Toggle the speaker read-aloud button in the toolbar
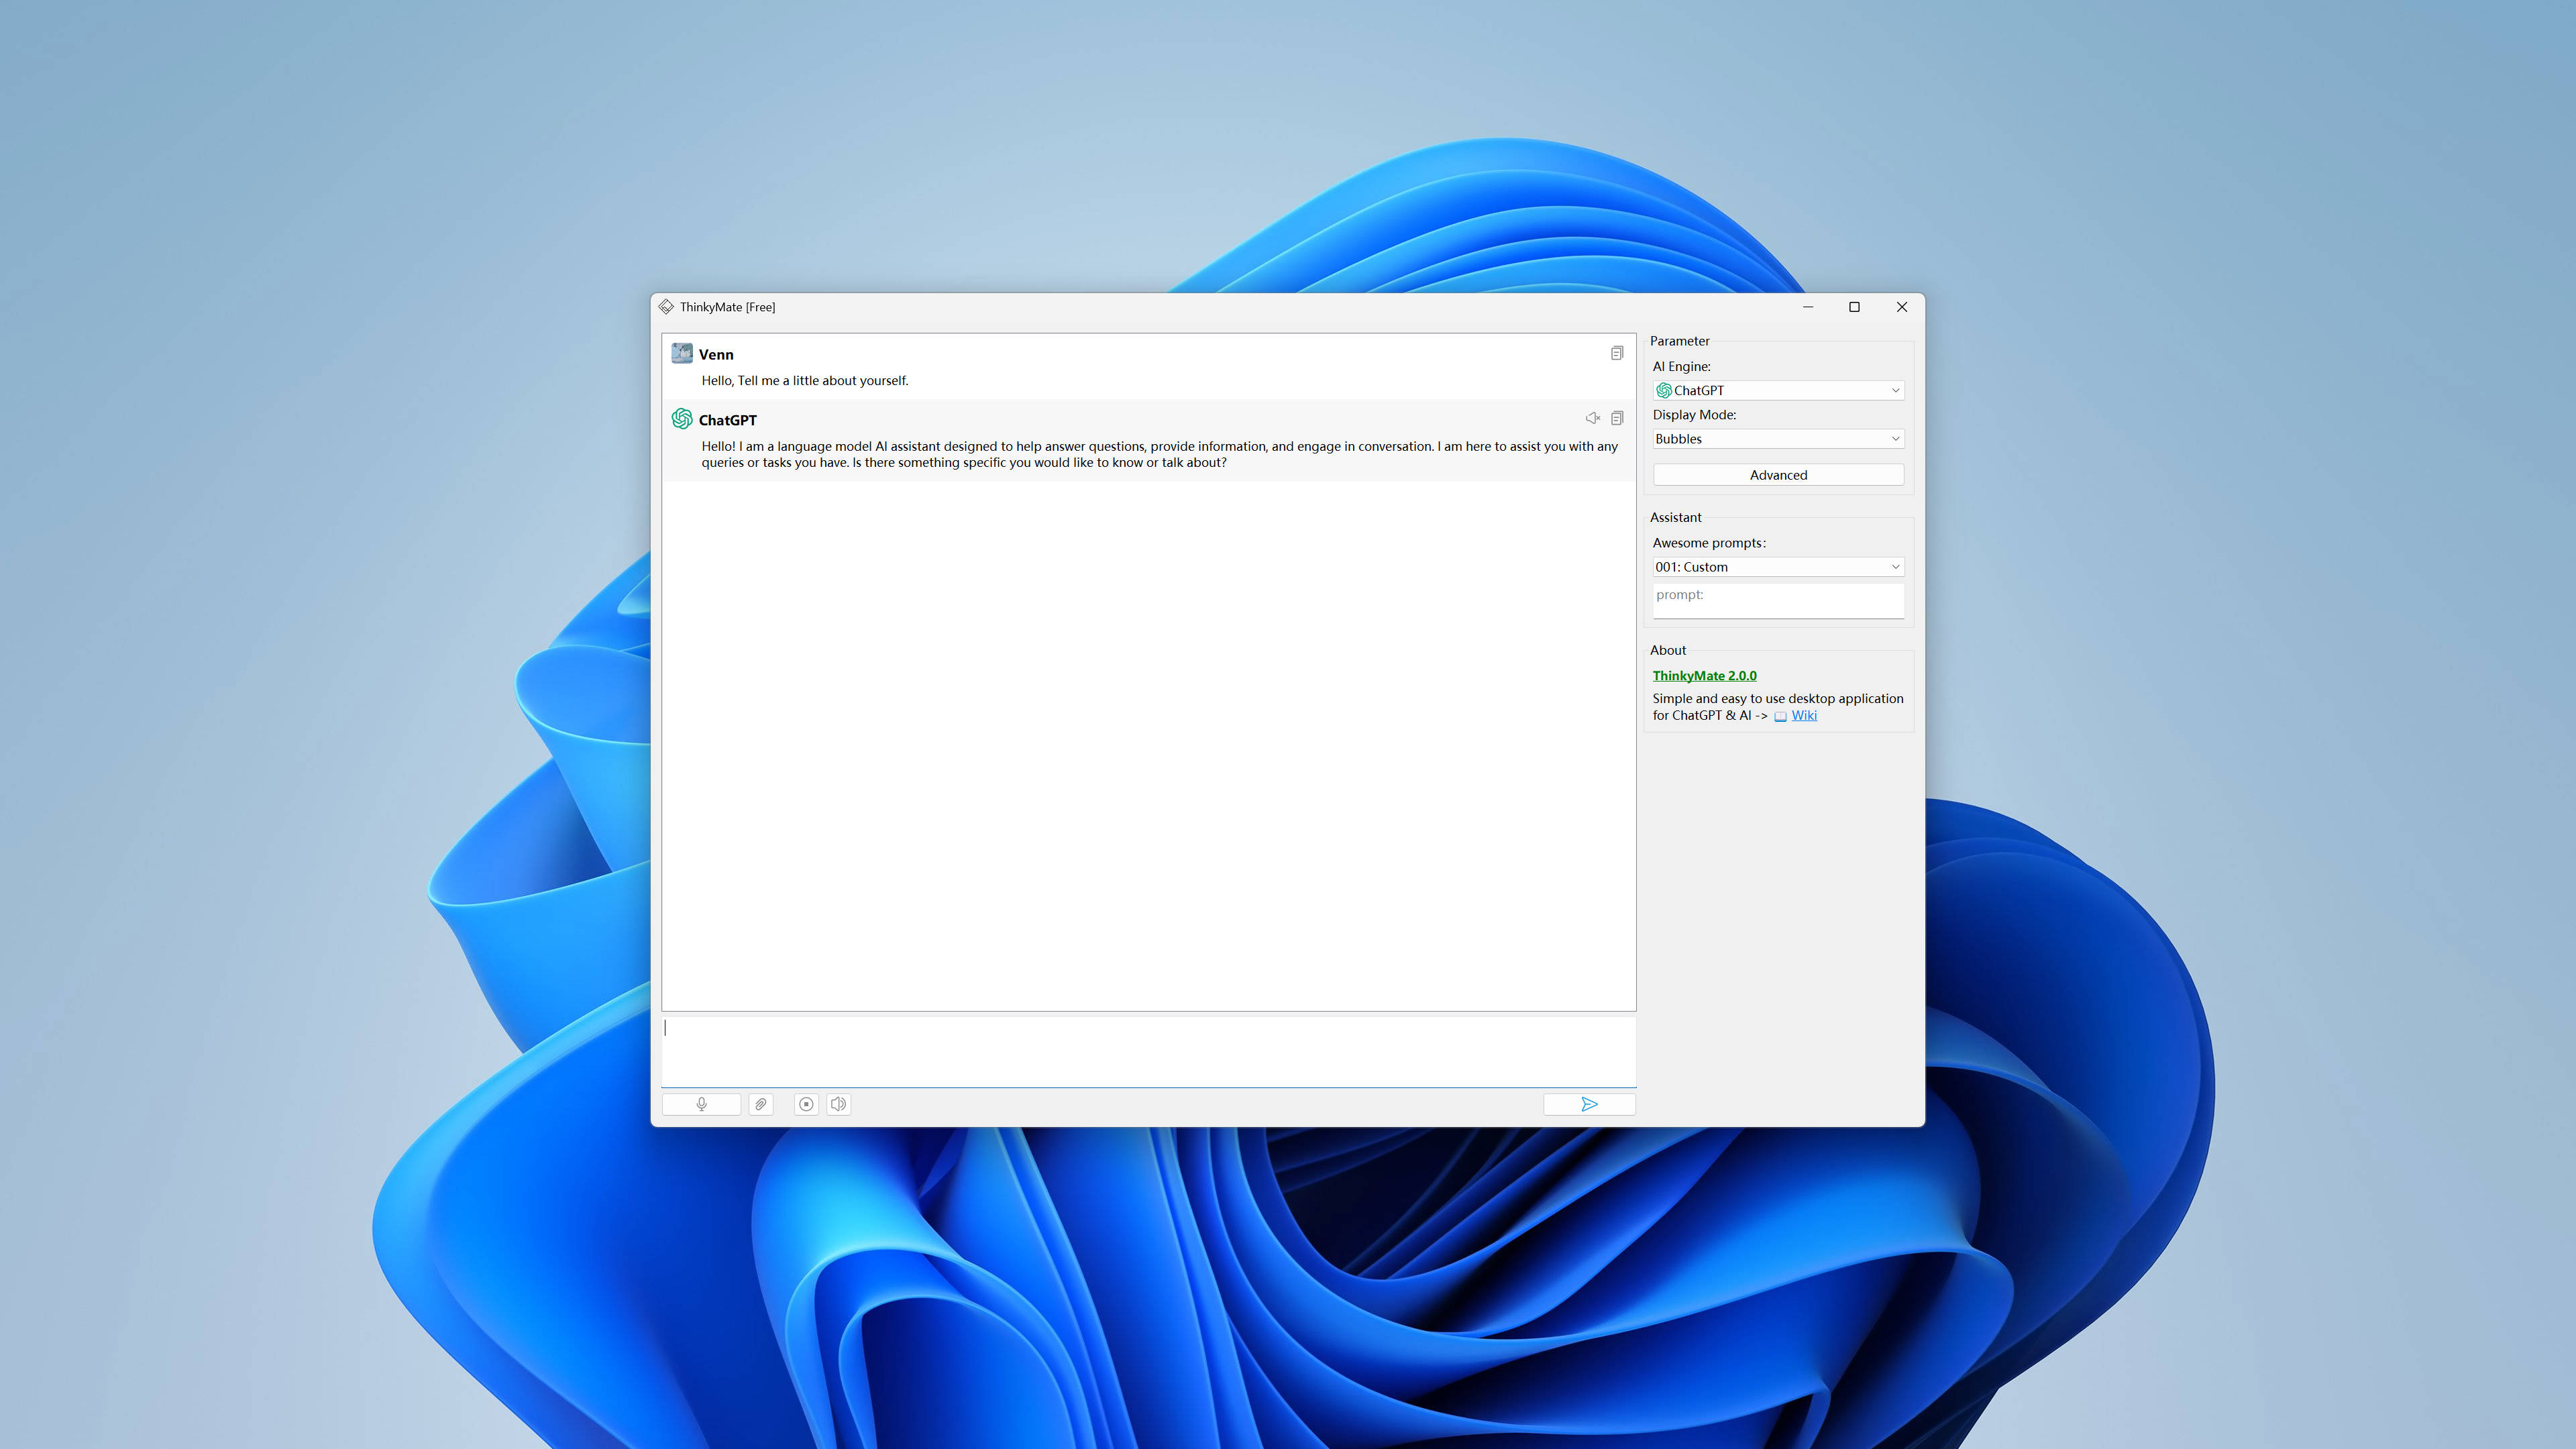 pos(839,1104)
